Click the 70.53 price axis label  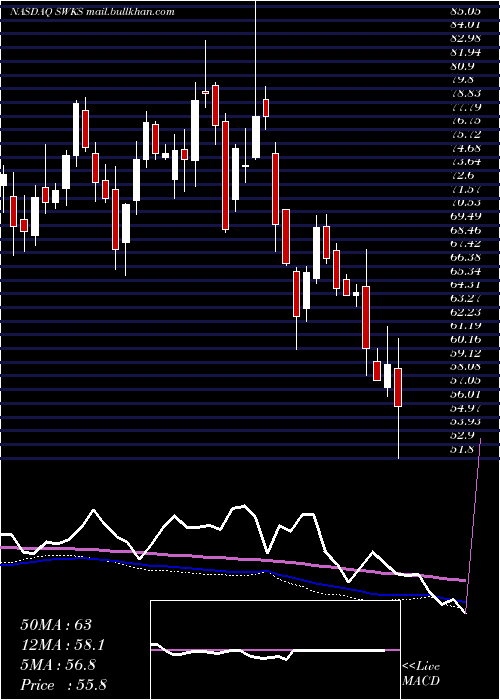[x=466, y=204]
